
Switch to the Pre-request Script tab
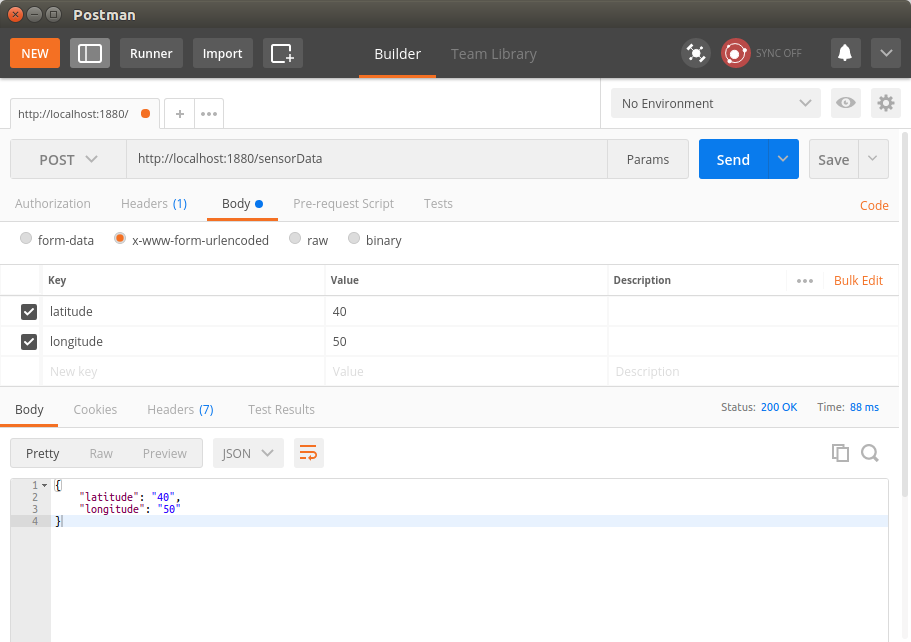click(x=343, y=204)
